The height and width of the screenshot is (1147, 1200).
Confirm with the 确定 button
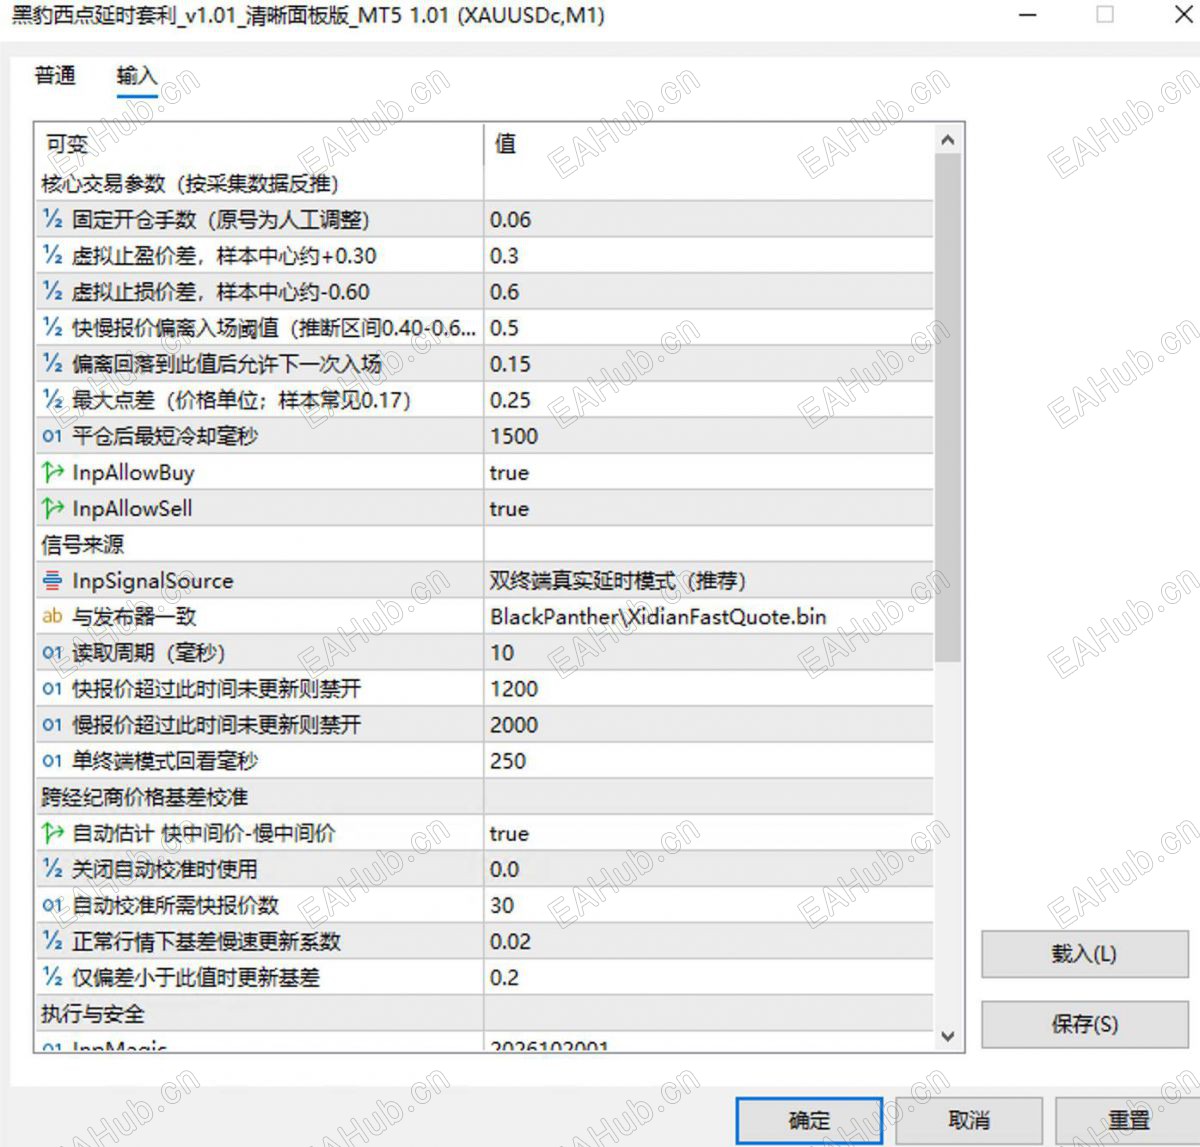tap(809, 1121)
